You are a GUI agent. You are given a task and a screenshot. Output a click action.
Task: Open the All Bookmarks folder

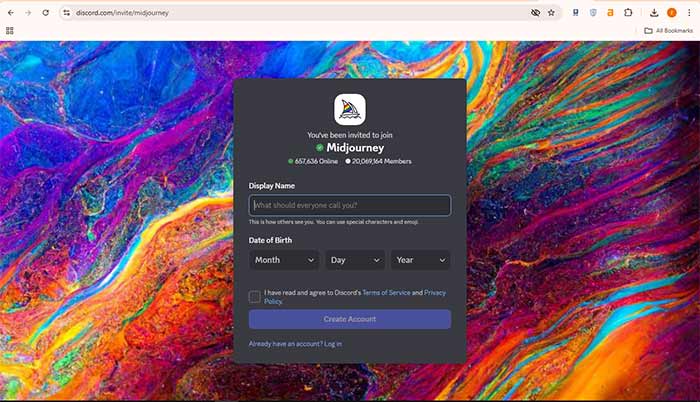(x=669, y=30)
